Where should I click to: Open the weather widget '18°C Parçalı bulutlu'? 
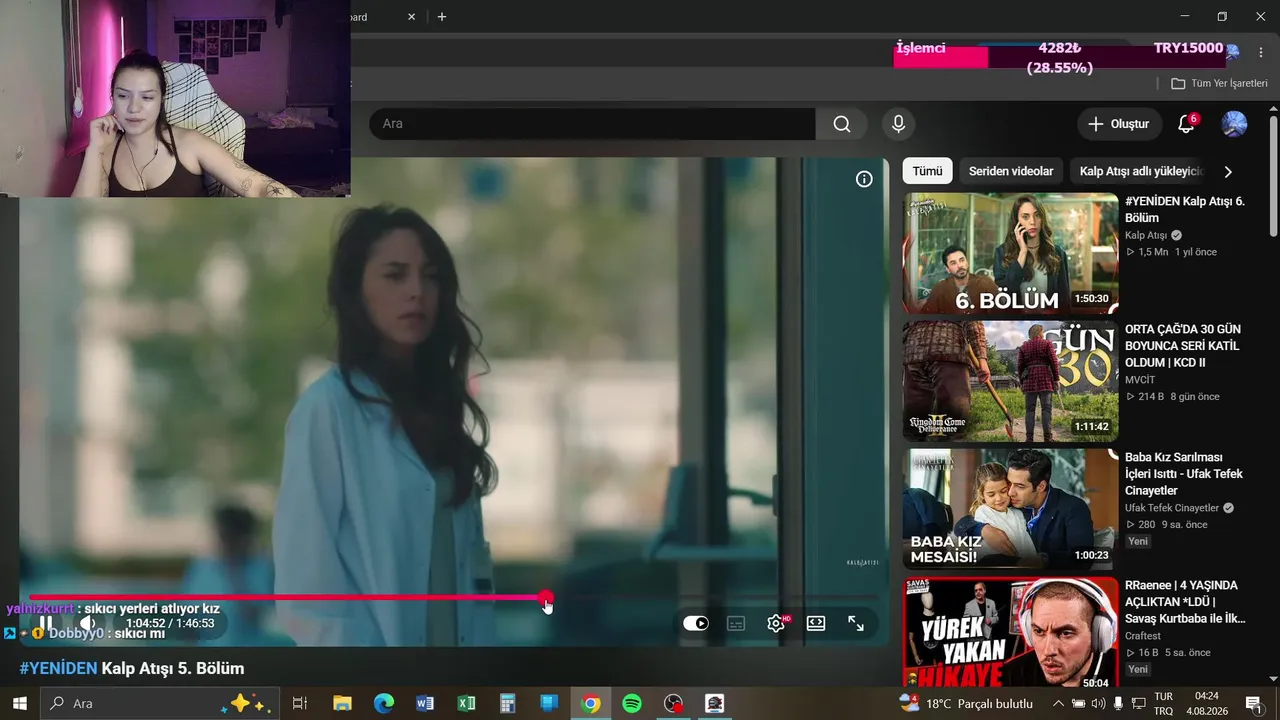click(x=968, y=703)
